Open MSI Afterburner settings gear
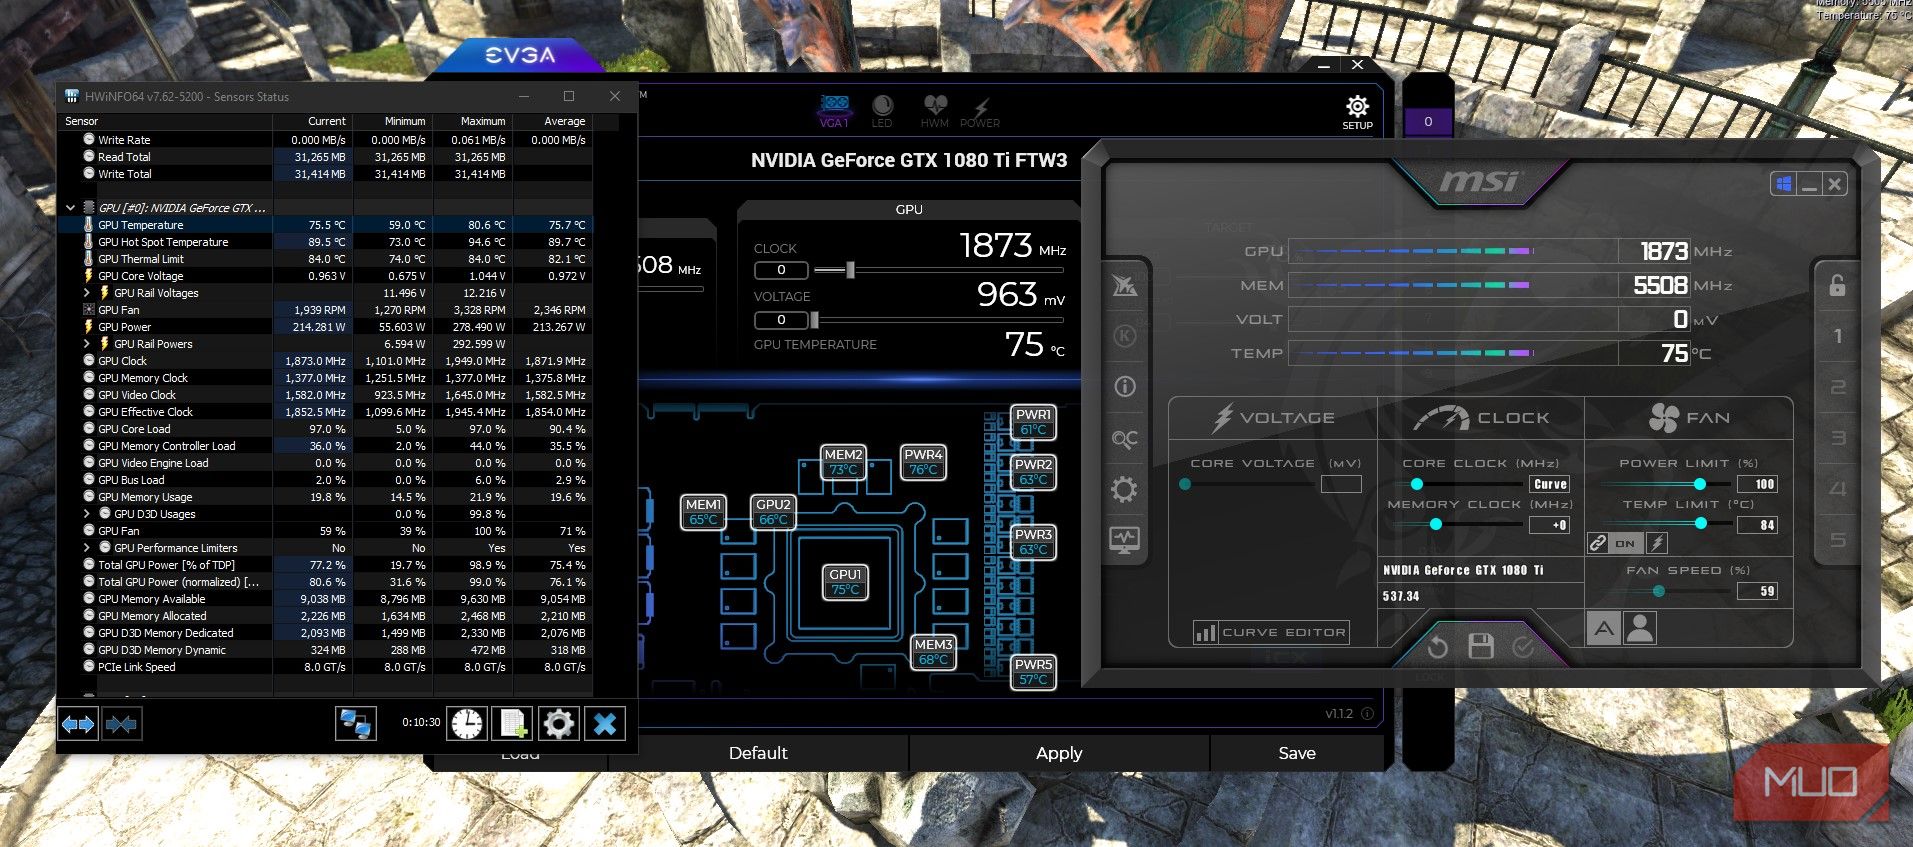Image resolution: width=1913 pixels, height=847 pixels. coord(1124,490)
